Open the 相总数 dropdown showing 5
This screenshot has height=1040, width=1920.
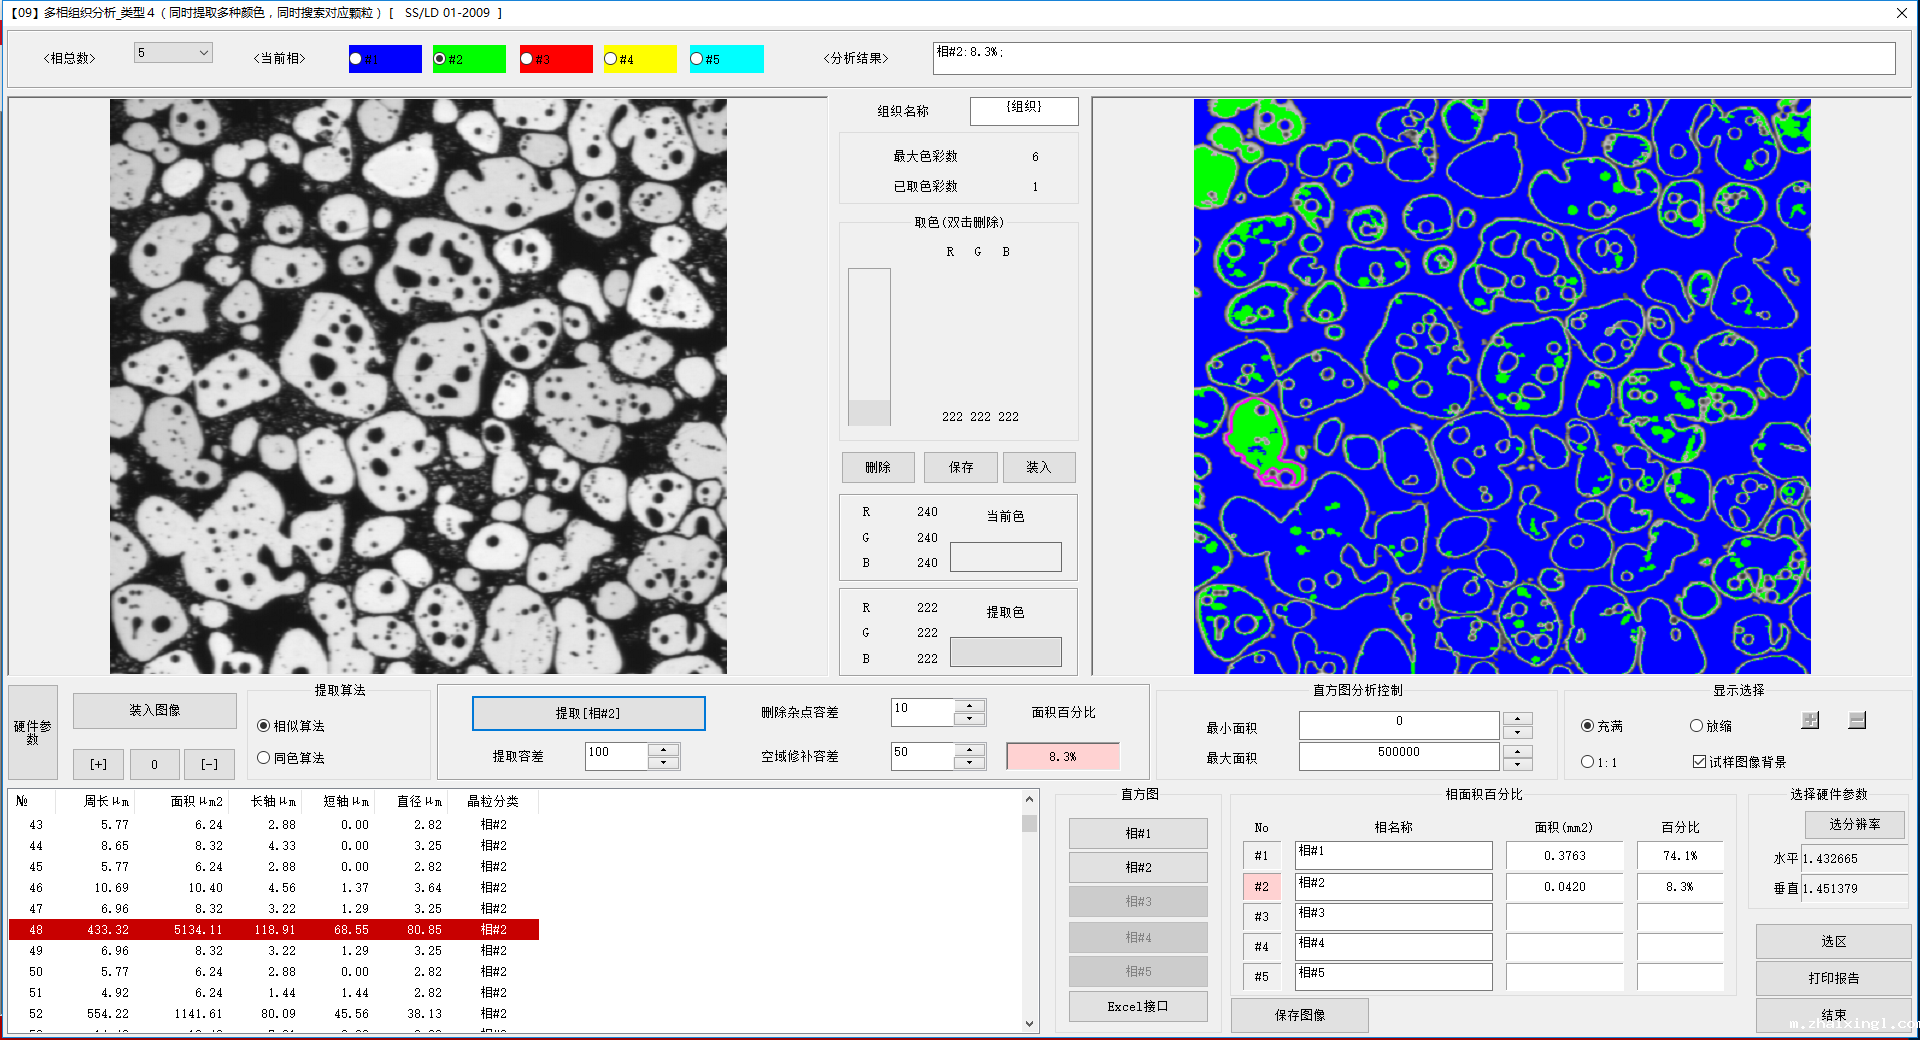click(x=173, y=53)
